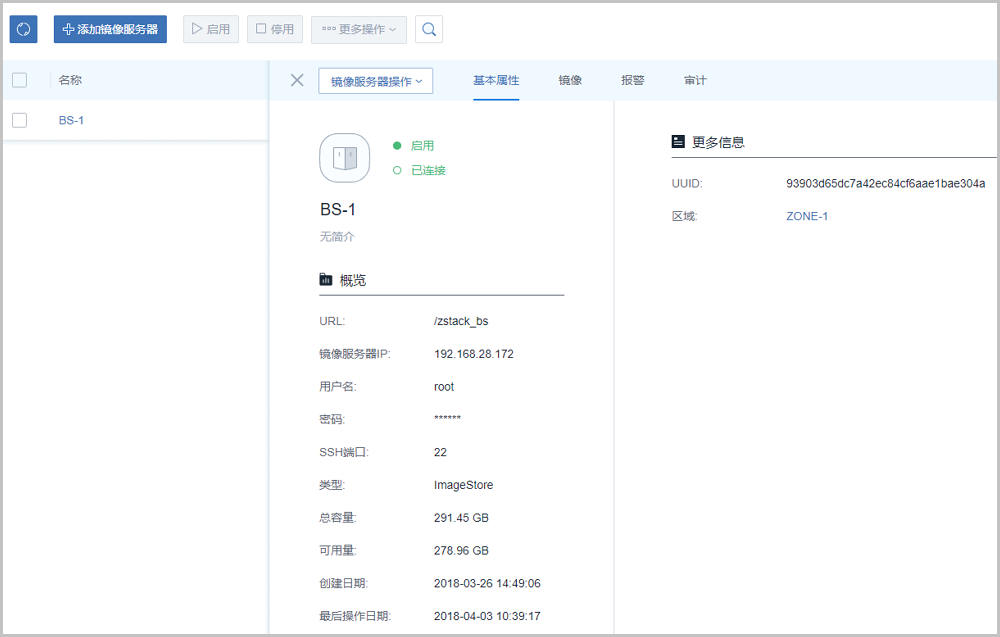Check the BS-1 row checkbox
Viewport: 1000px width, 637px height.
(x=20, y=120)
